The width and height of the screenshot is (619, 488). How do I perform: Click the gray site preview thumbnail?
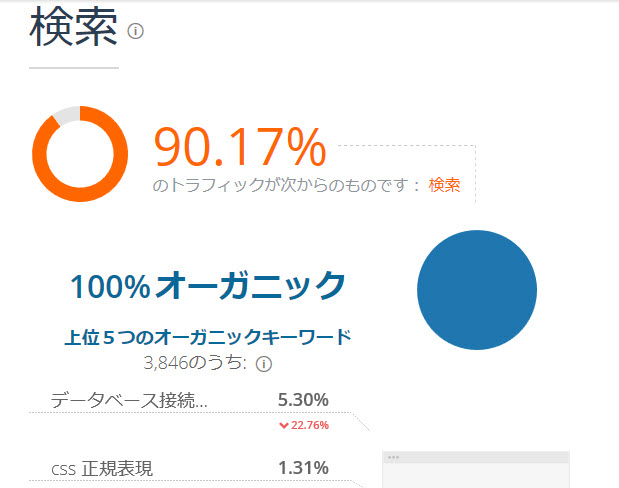click(476, 469)
